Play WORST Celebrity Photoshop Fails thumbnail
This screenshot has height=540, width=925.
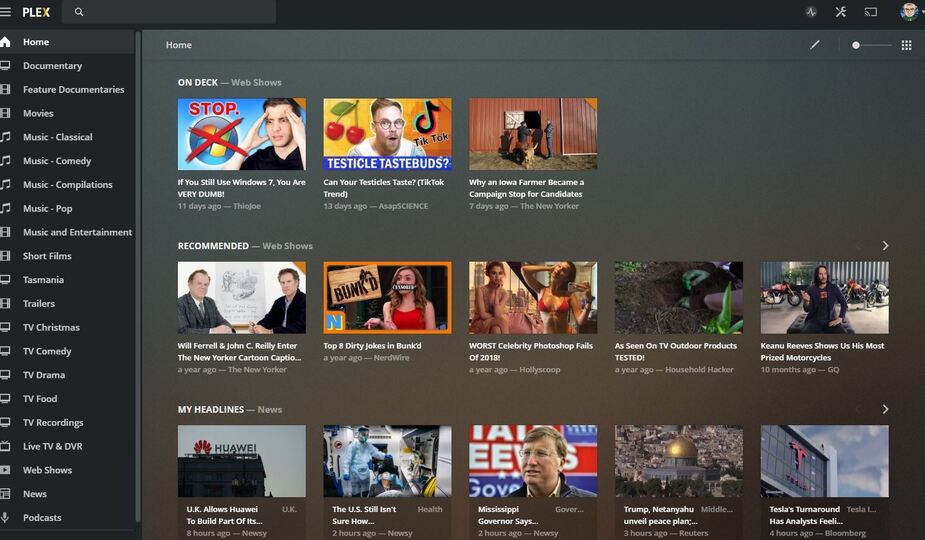point(533,297)
